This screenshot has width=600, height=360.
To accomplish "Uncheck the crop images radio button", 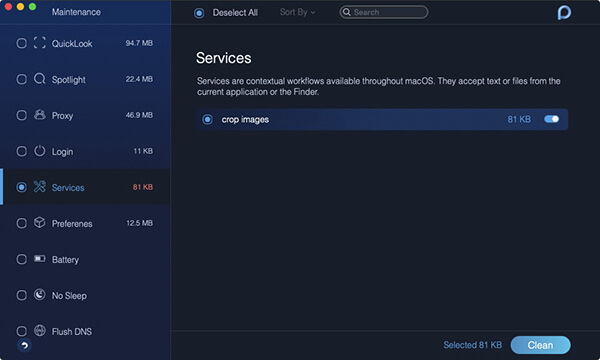I will 207,120.
